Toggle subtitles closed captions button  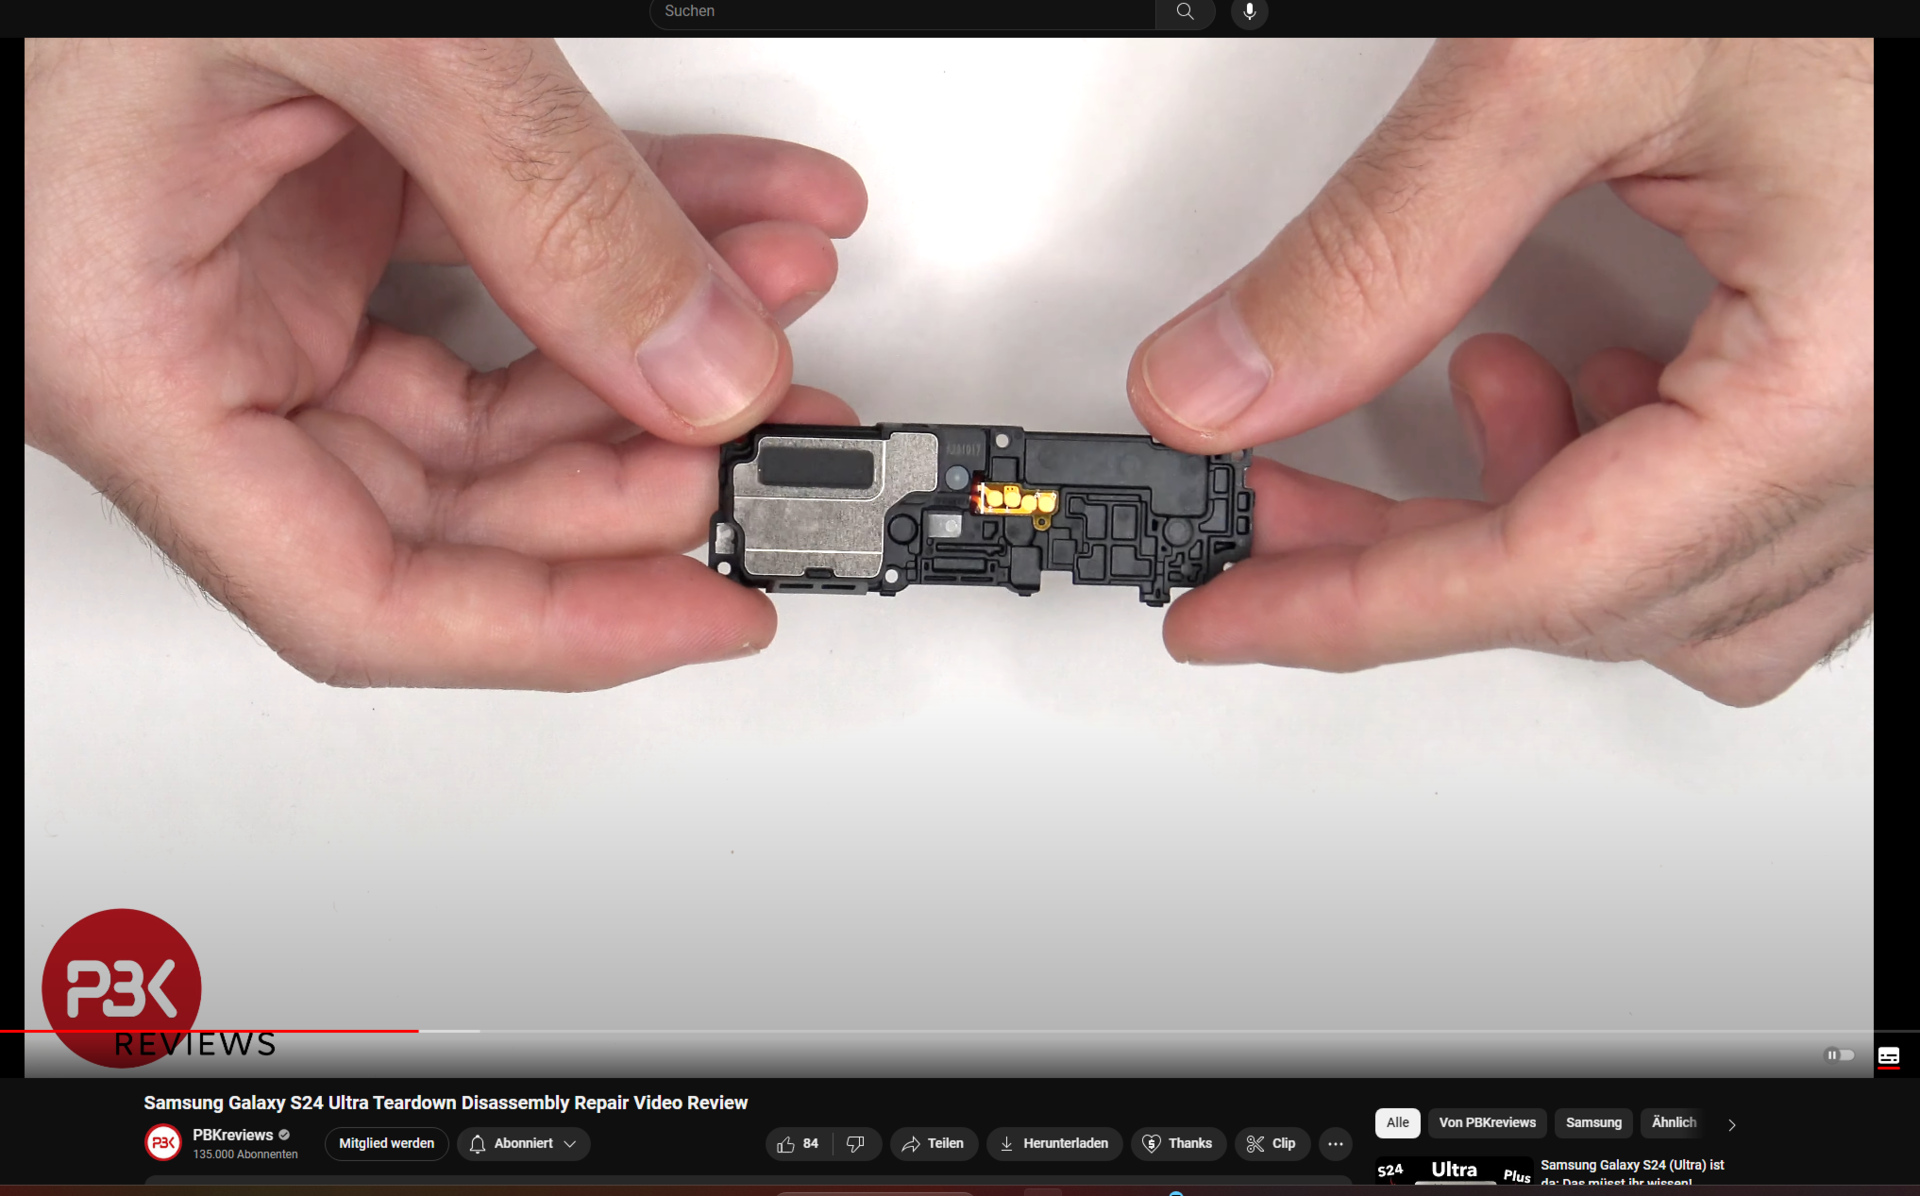(1888, 1056)
